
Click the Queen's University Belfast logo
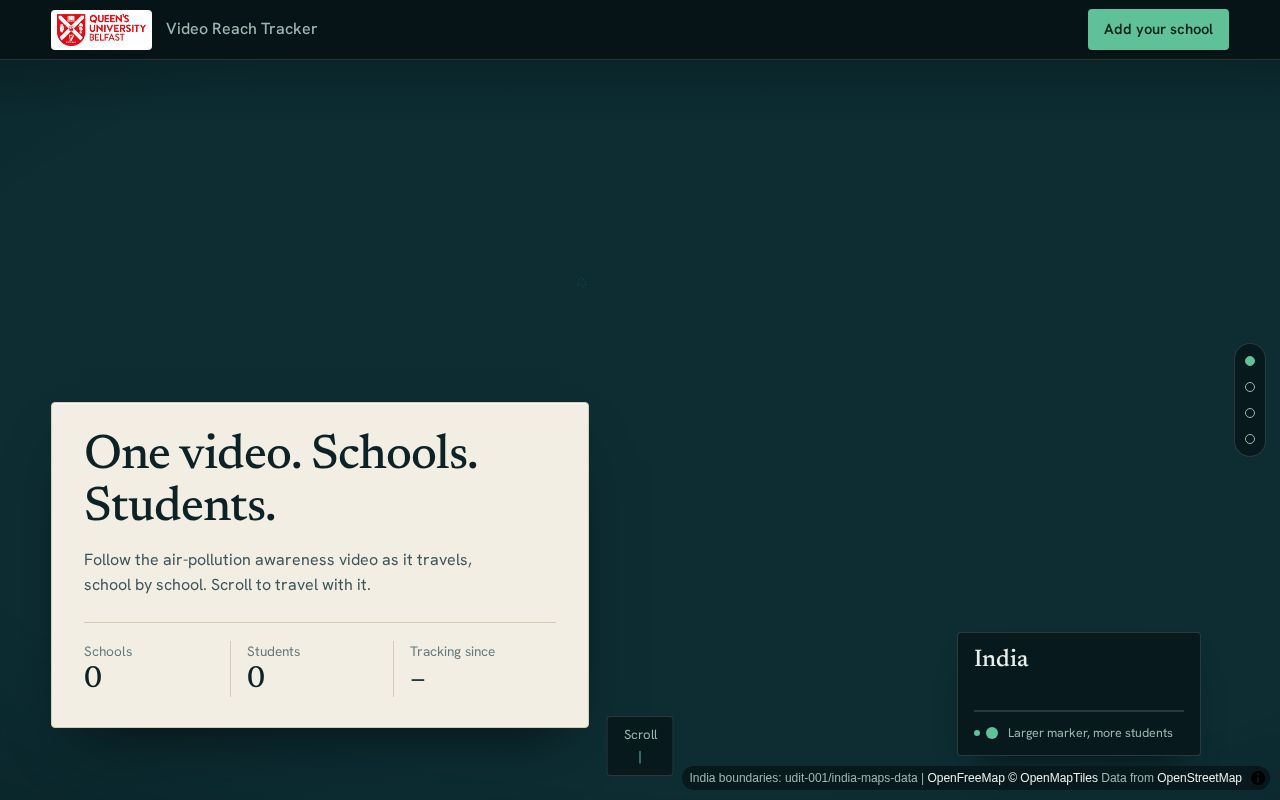click(101, 30)
